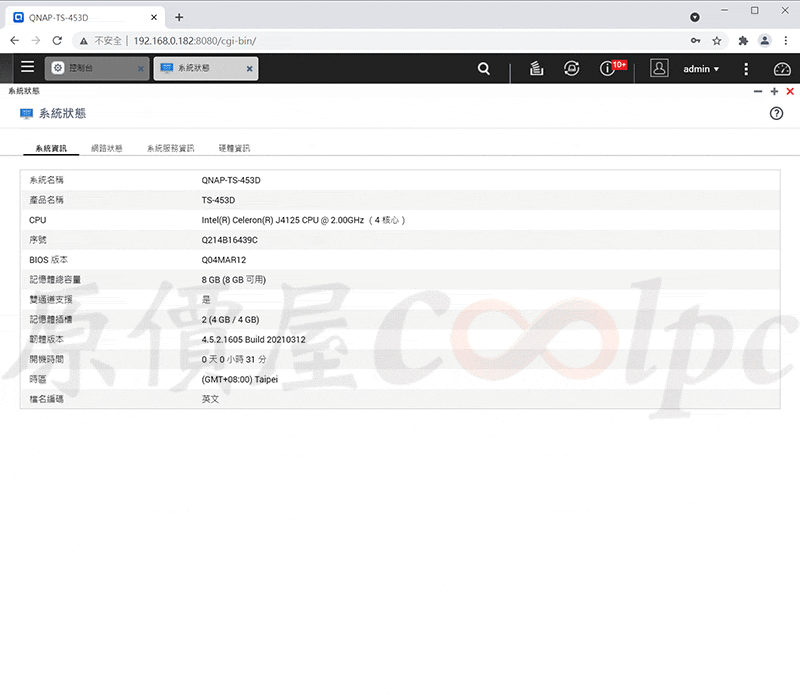Click memory slots value 2 (4 GB / 4 GB)

[x=230, y=319]
